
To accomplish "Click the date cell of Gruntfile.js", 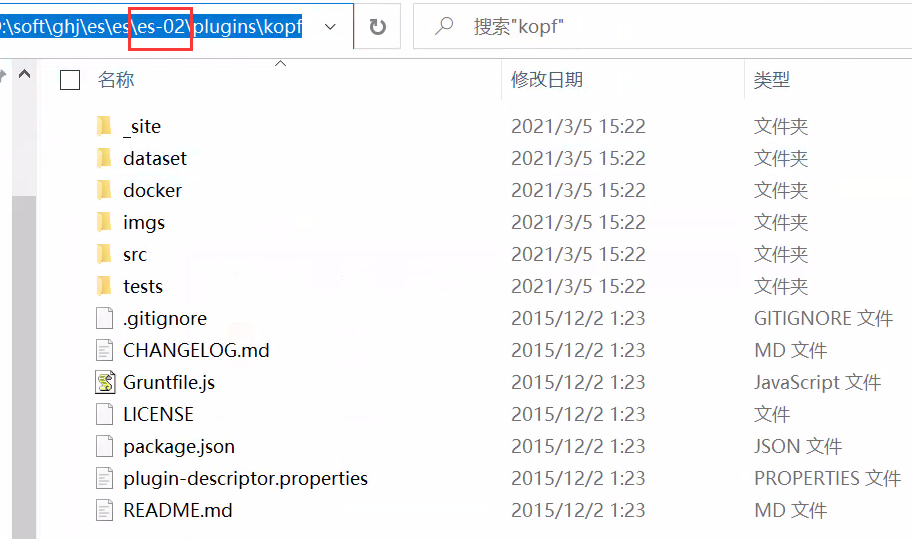I will pos(578,382).
